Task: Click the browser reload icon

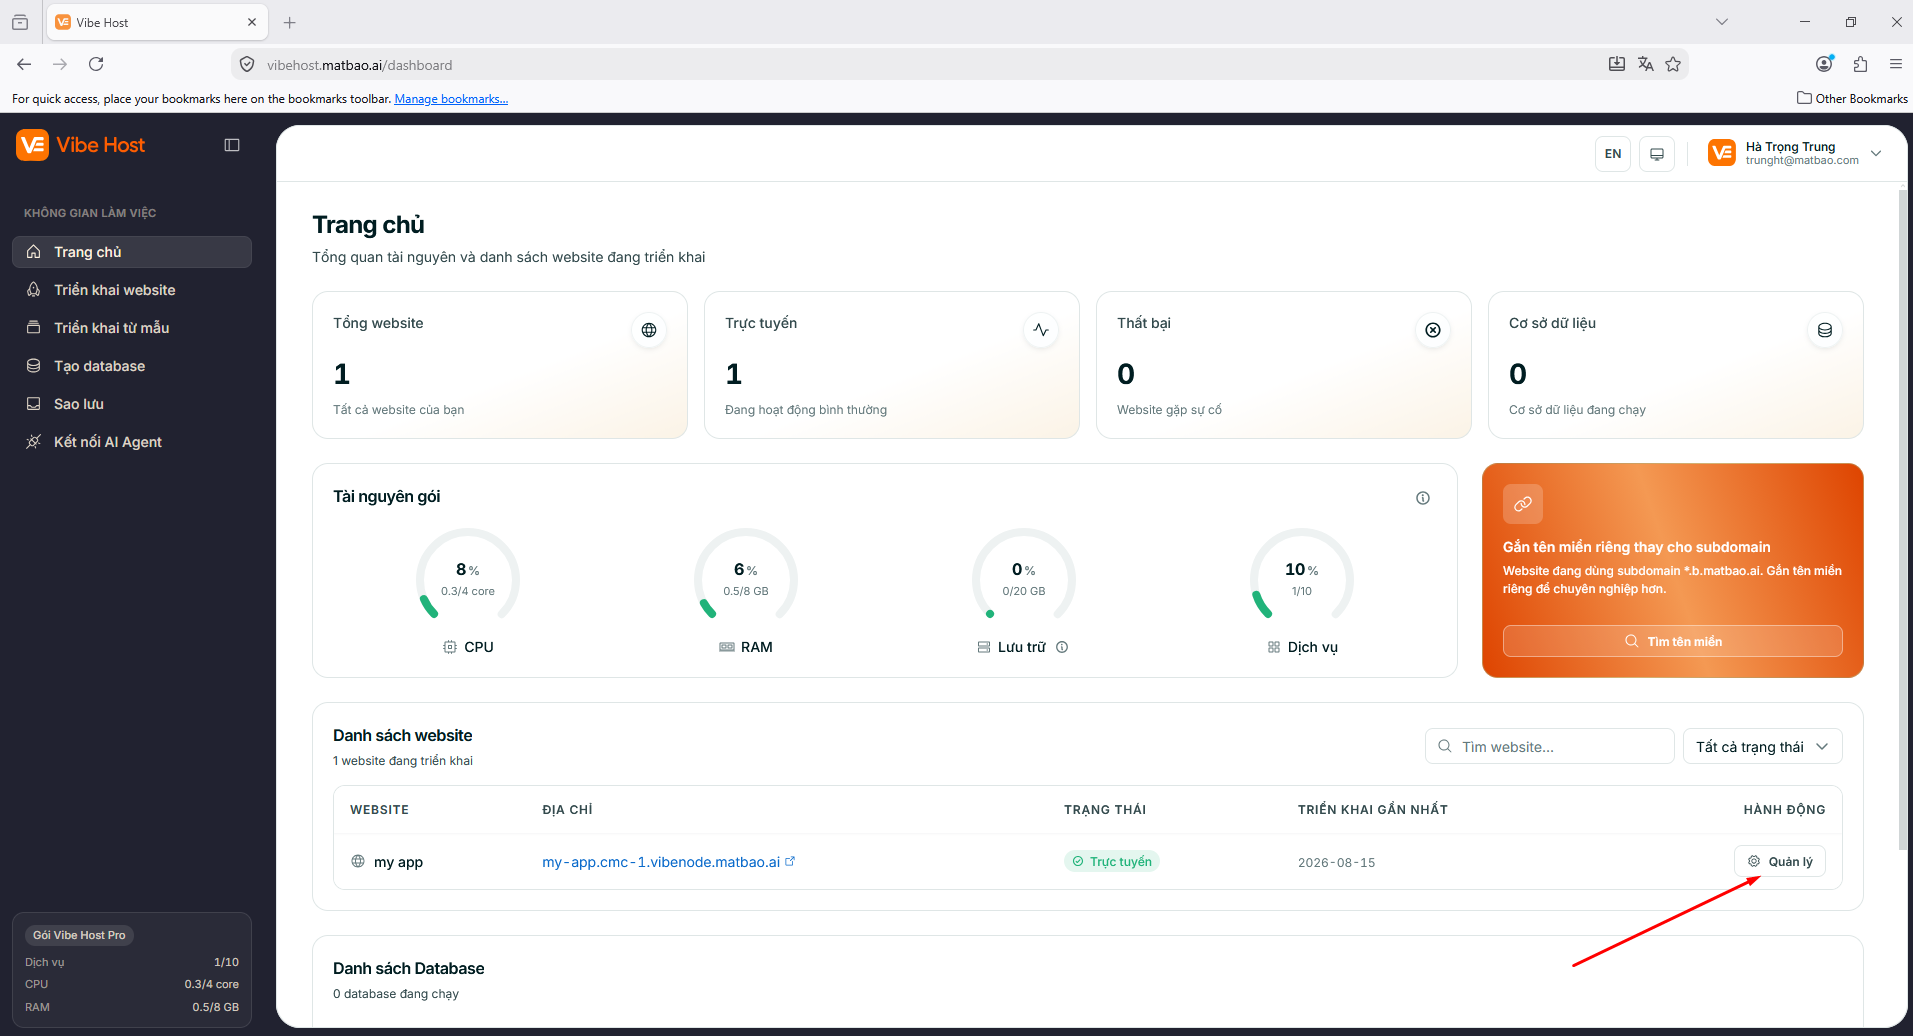Action: (96, 64)
